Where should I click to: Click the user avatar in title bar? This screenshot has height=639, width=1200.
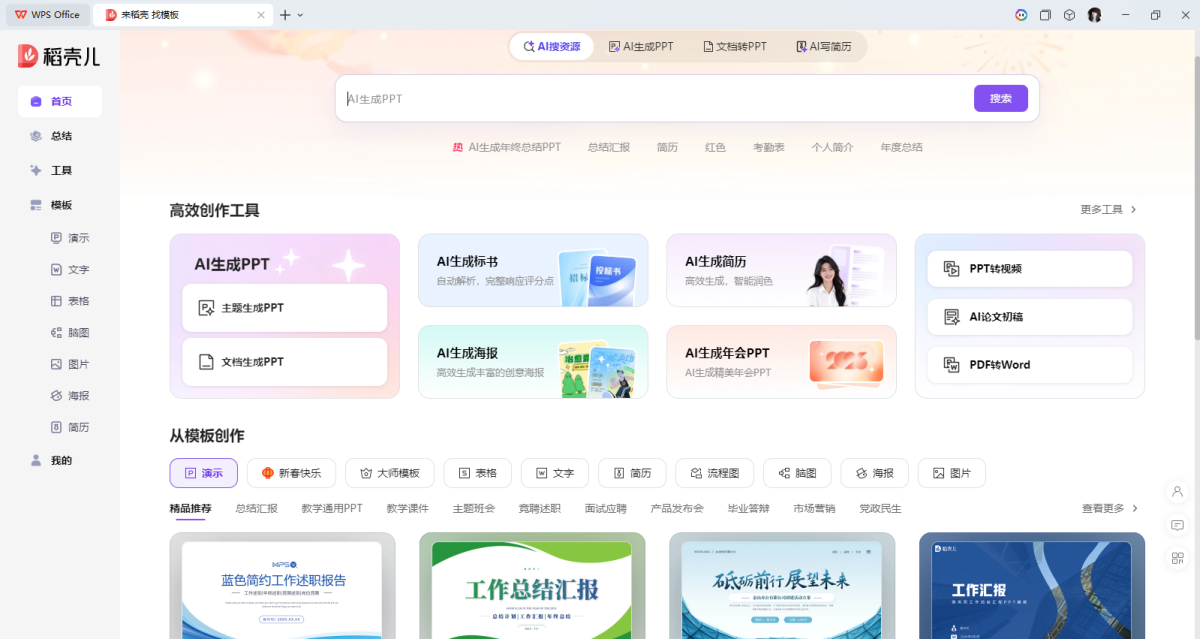tap(1094, 15)
